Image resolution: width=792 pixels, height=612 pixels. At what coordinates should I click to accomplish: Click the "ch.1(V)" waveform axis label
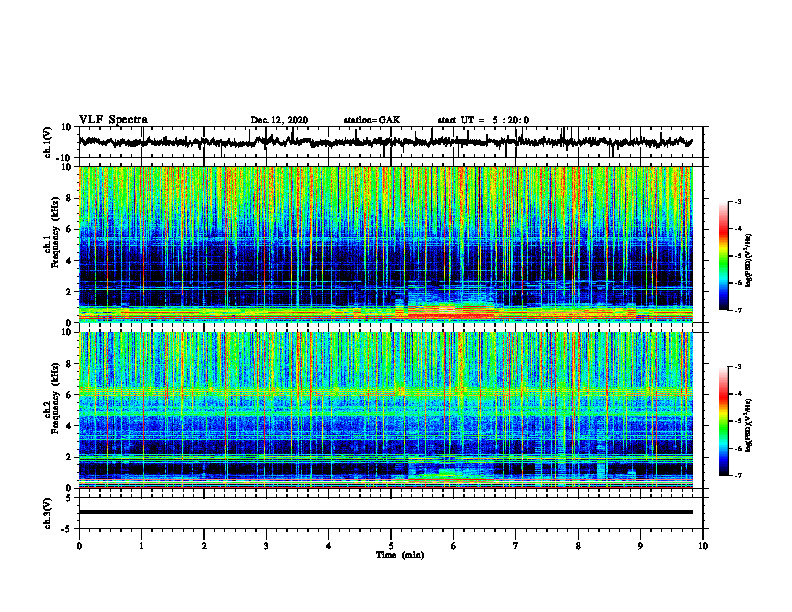point(47,142)
